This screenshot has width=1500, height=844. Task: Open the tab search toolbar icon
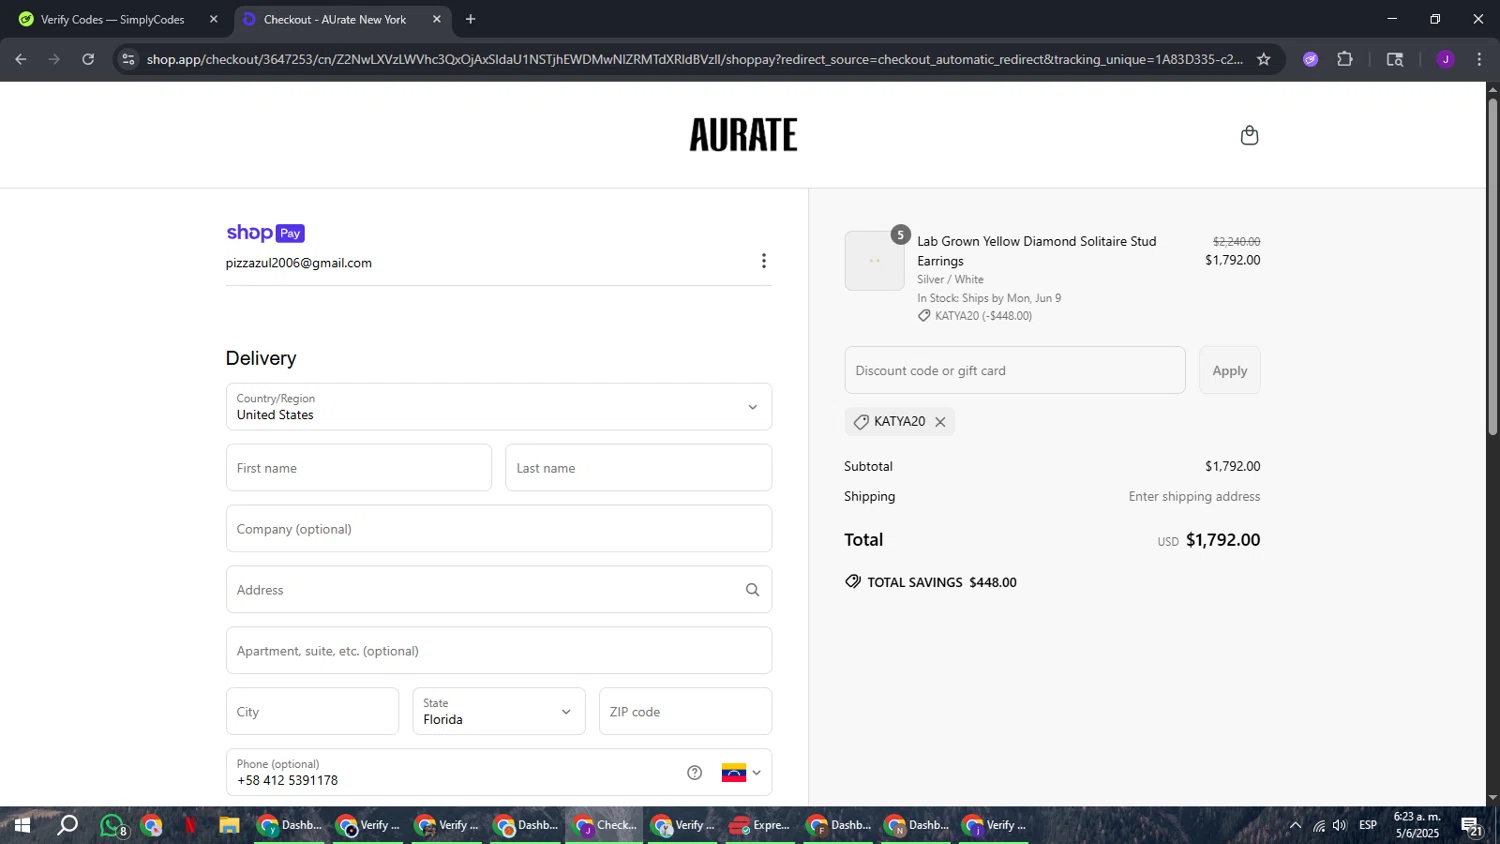1395,59
